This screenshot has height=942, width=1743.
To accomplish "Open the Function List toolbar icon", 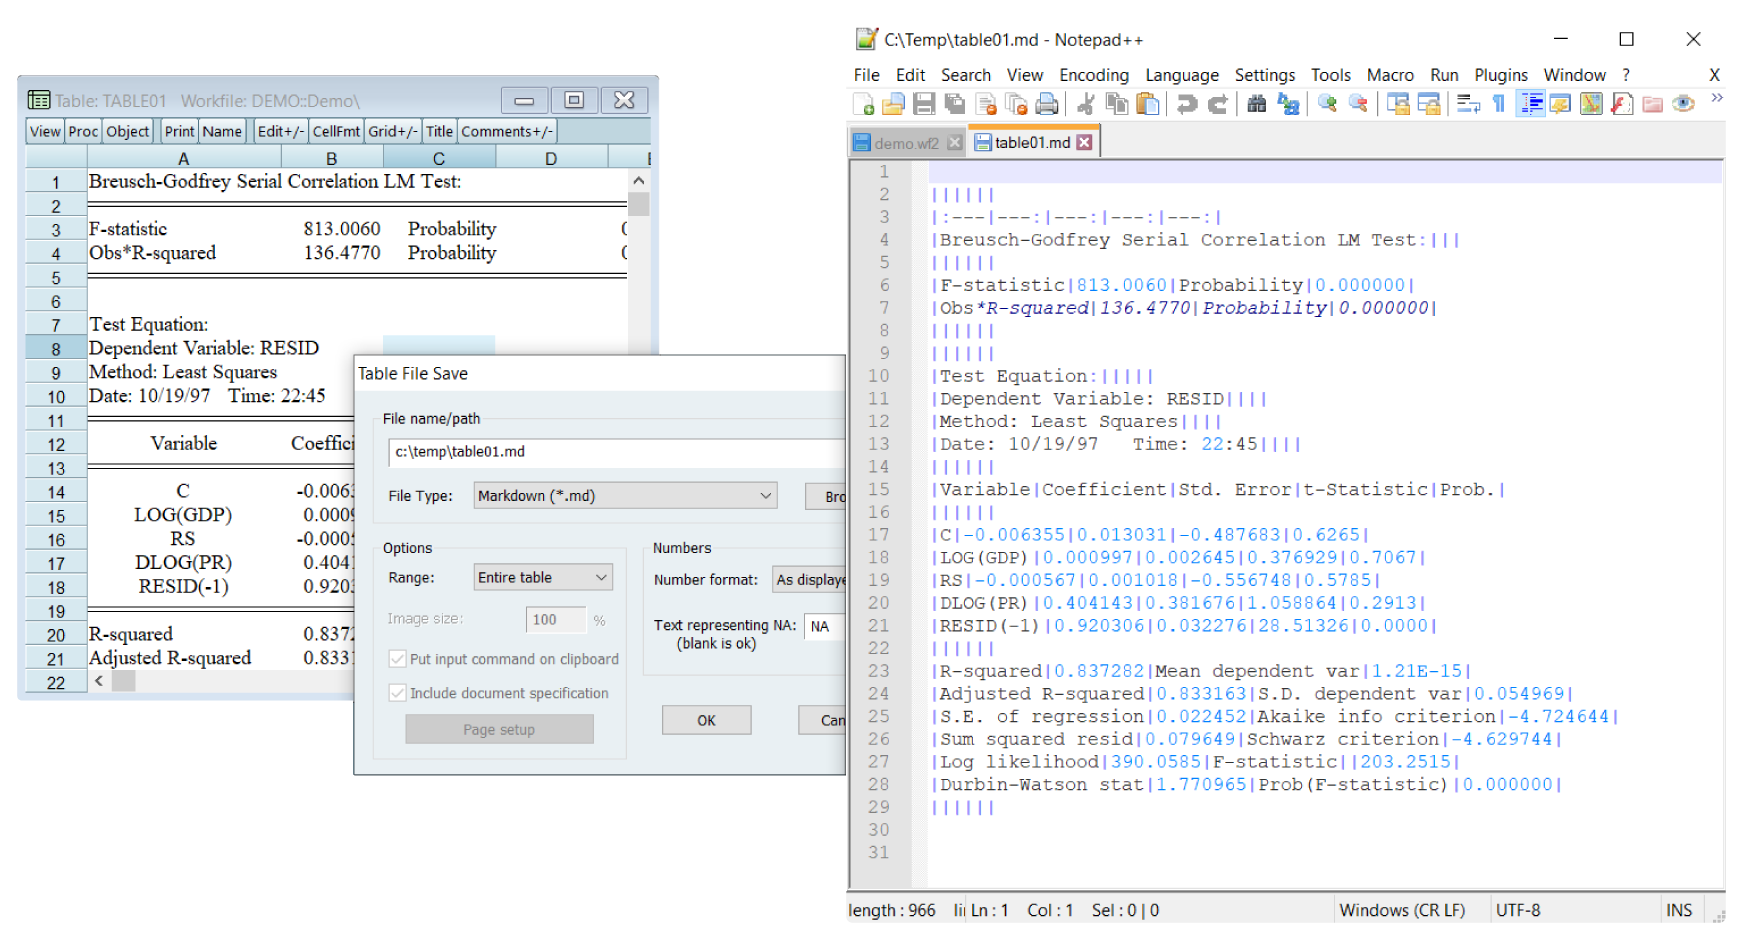I will tap(1622, 104).
